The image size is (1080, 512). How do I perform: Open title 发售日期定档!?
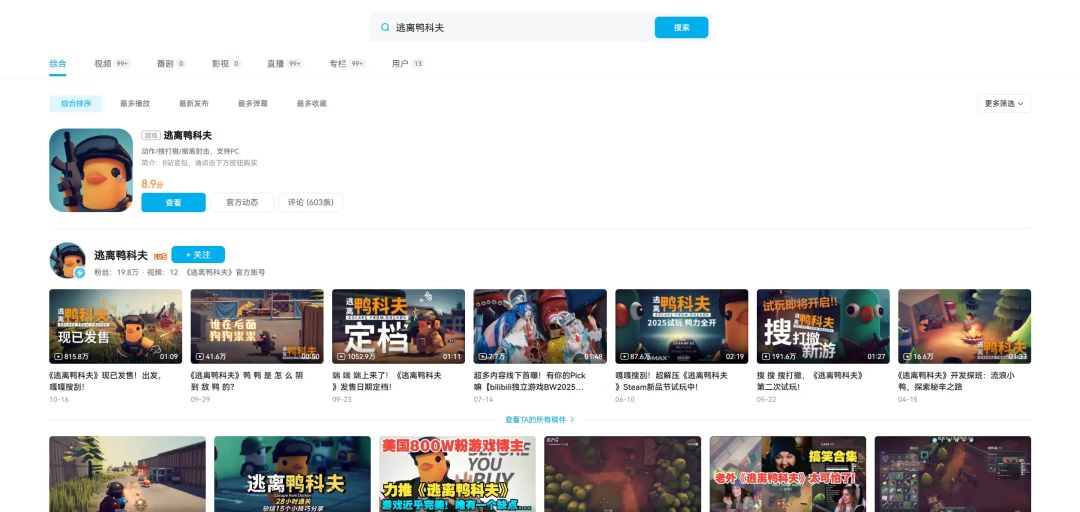click(386, 381)
